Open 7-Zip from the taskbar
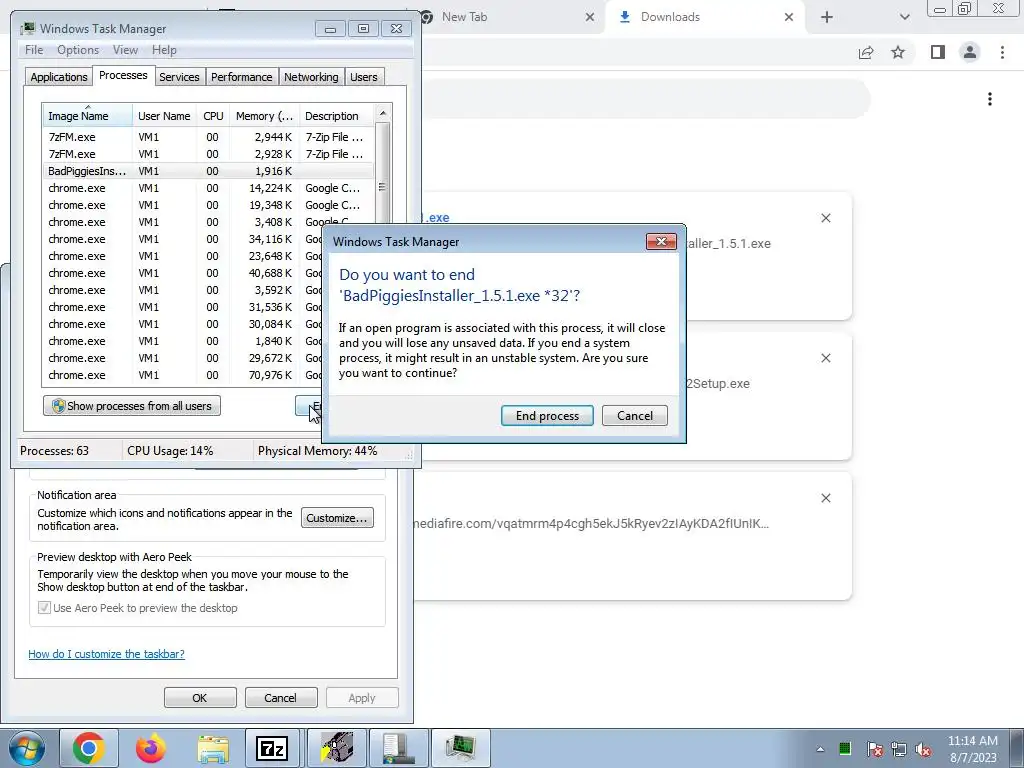The image size is (1024, 768). (272, 748)
